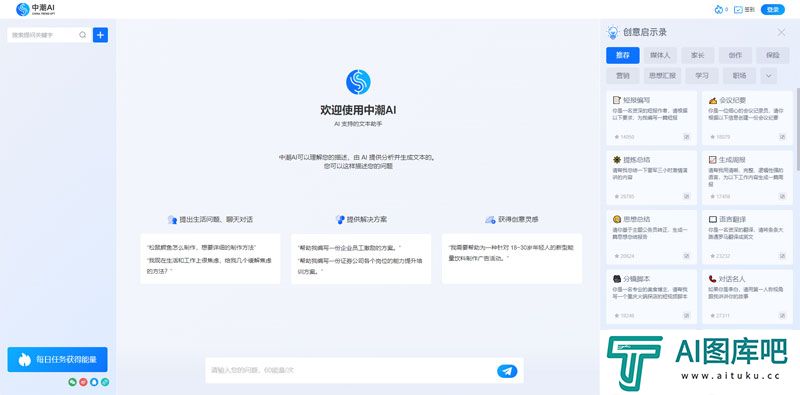Click the 松鼠鳜鱼 recipe example prompt
800x395 pixels.
click(x=201, y=247)
